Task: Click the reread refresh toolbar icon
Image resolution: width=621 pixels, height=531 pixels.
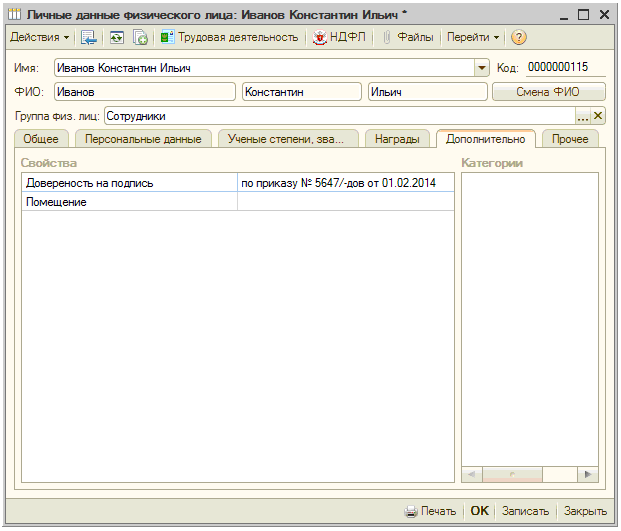Action: [x=116, y=38]
